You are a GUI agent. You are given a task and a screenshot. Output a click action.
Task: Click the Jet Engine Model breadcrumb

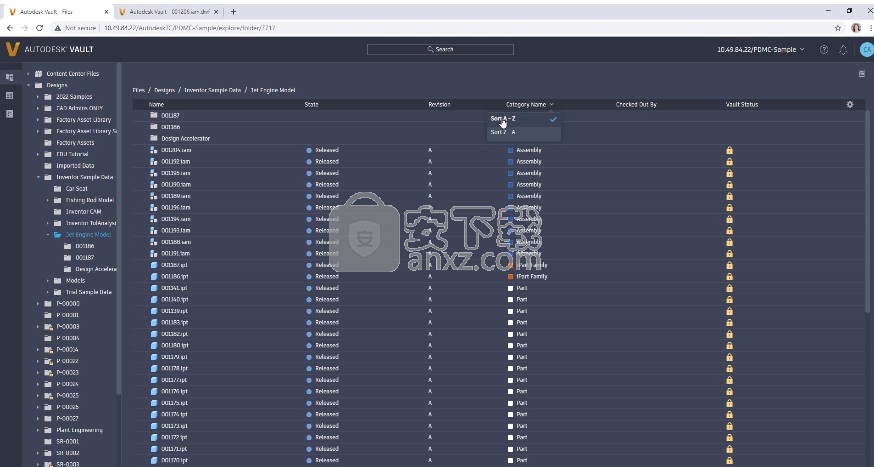273,90
